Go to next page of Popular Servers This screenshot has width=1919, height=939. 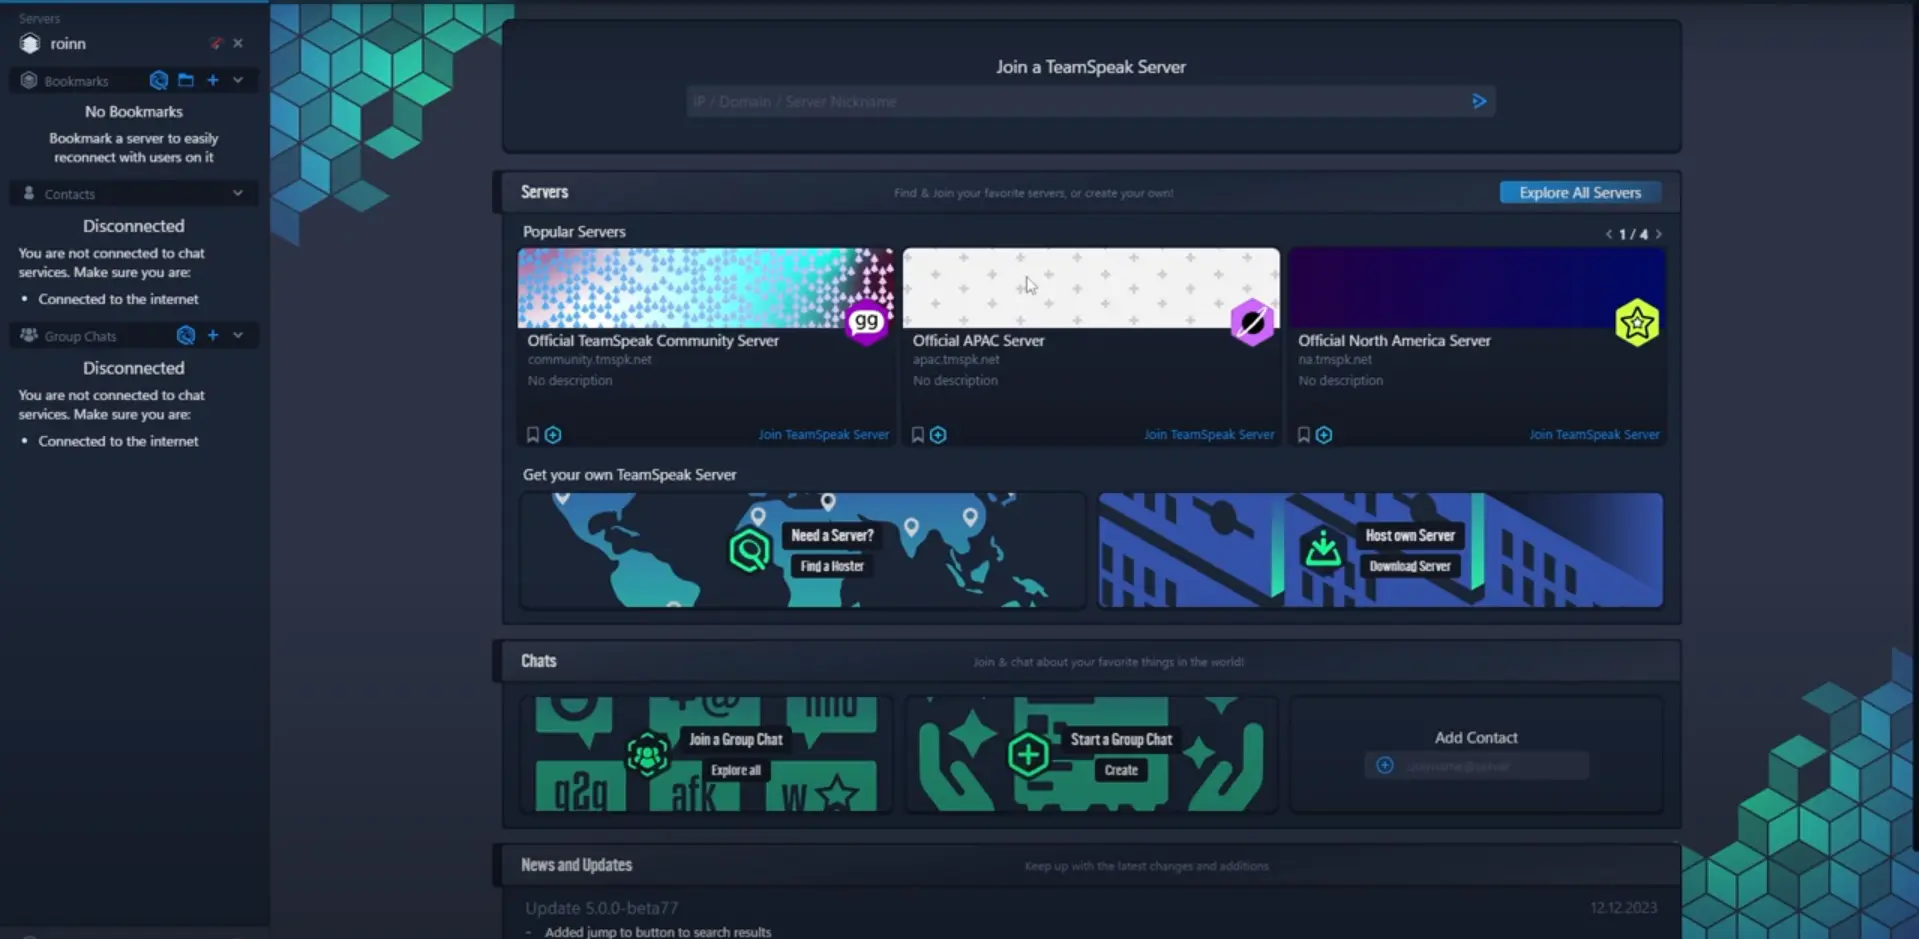pos(1658,234)
